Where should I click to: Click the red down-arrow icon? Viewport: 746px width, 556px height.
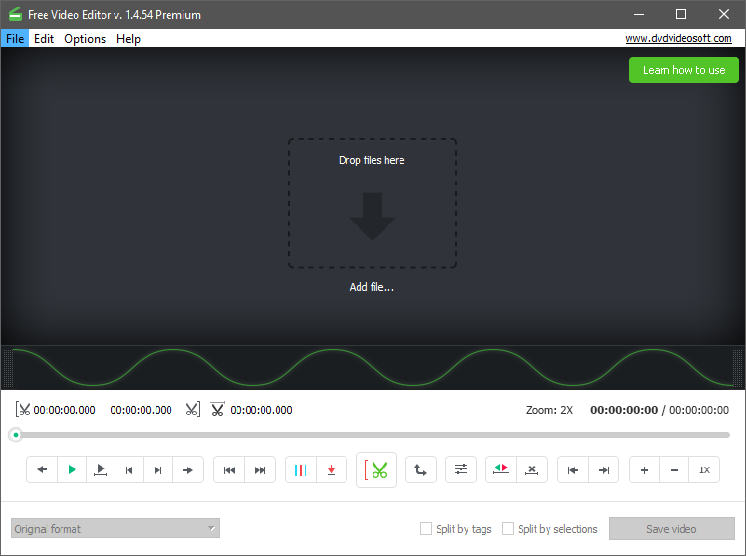tap(332, 470)
